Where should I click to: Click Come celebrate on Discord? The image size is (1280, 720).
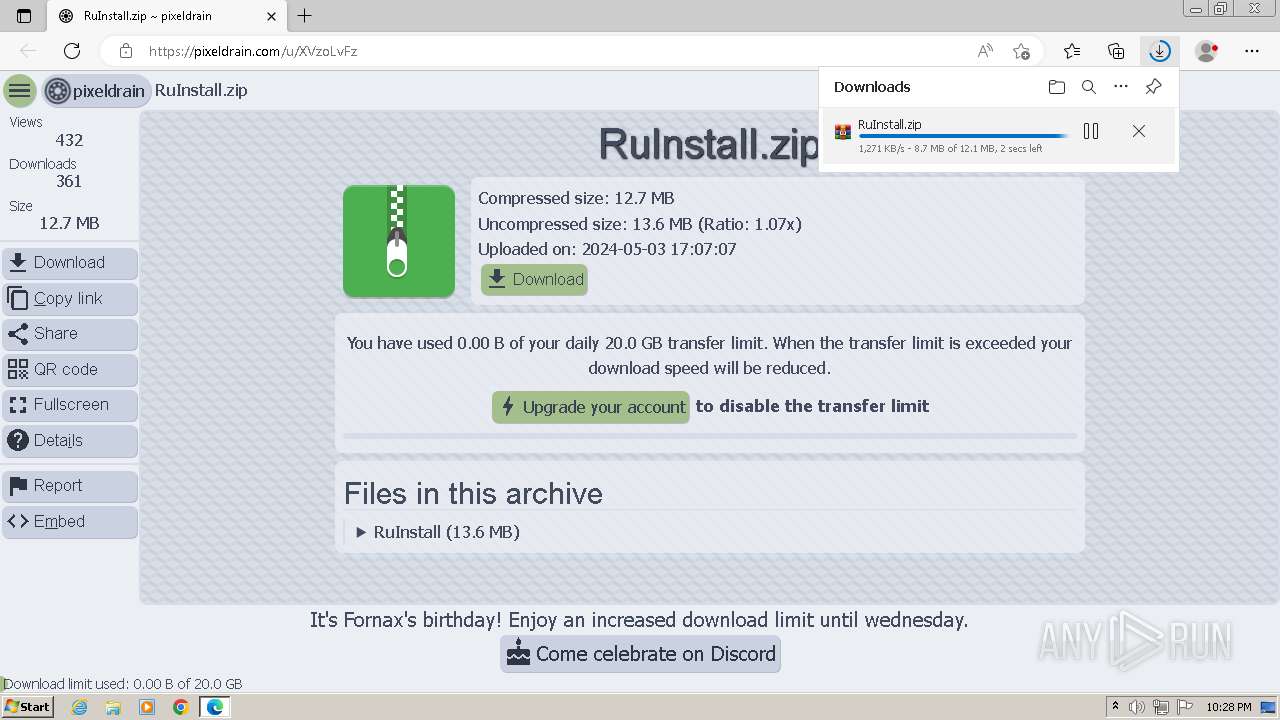641,654
